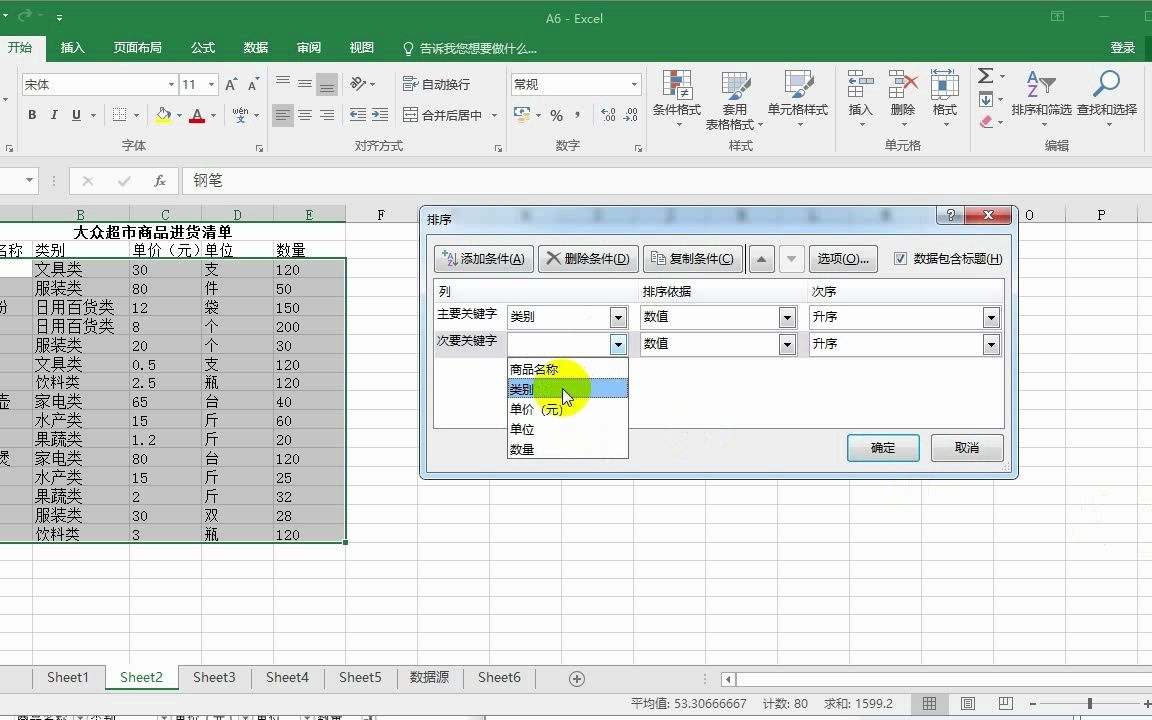The width and height of the screenshot is (1152, 720).
Task: Toggle 自动换行 (Wrap Text)
Action: point(439,84)
